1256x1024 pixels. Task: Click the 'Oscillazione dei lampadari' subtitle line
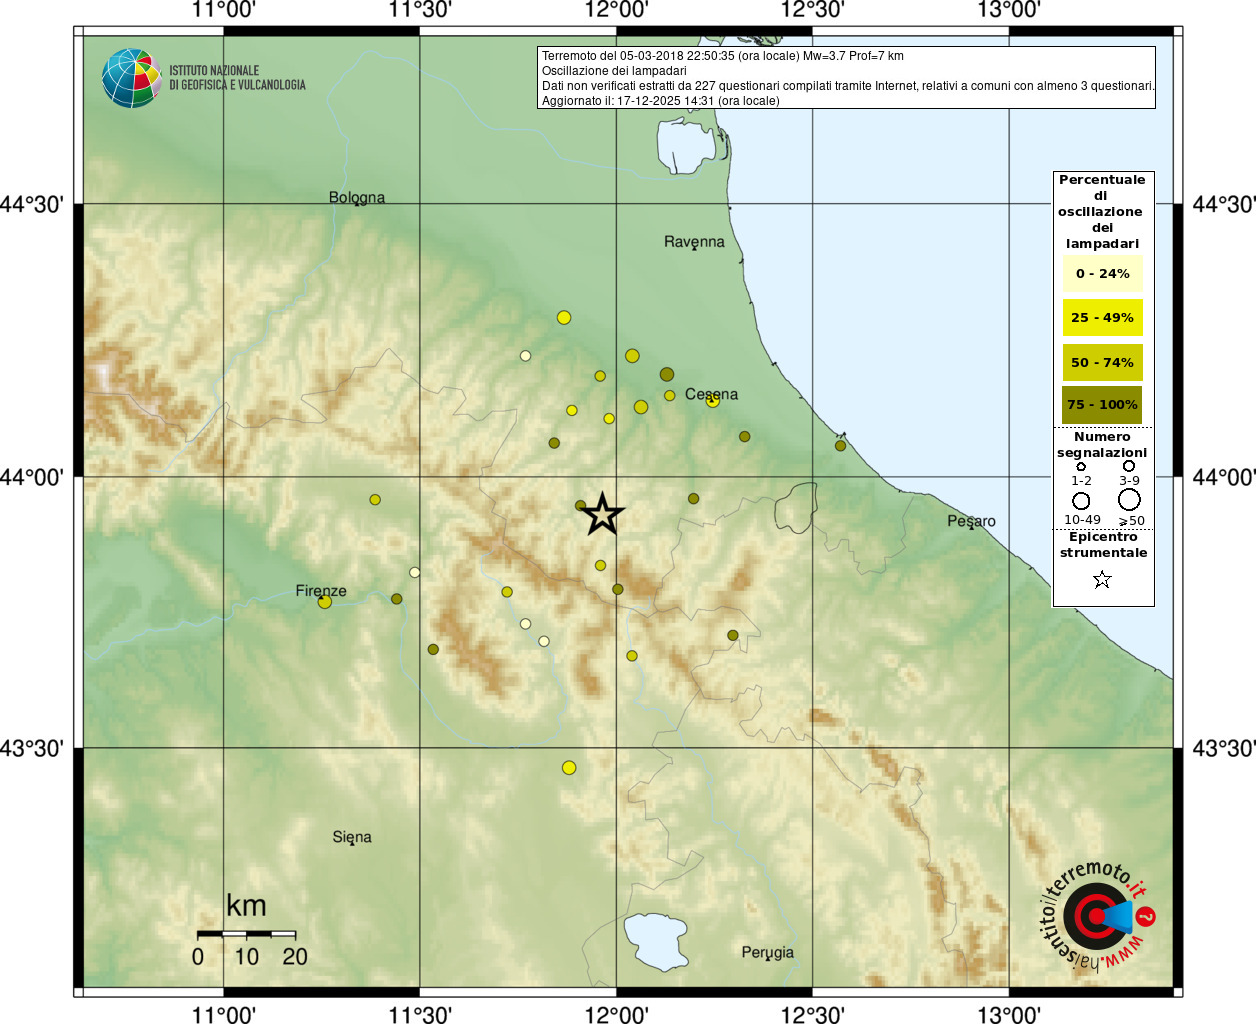point(614,71)
